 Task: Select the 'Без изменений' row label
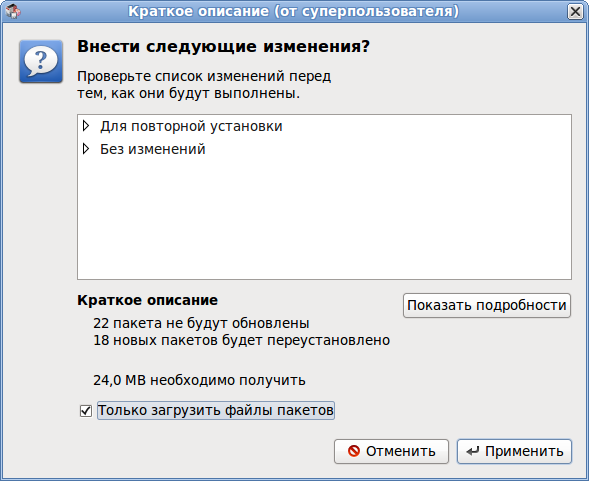[x=153, y=149]
